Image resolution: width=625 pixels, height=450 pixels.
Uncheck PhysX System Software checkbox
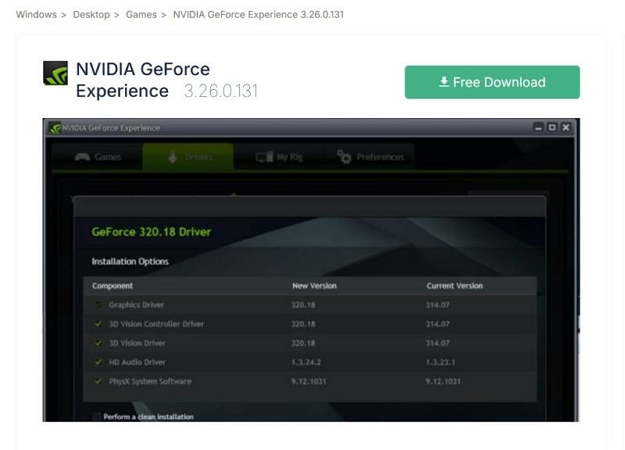98,381
